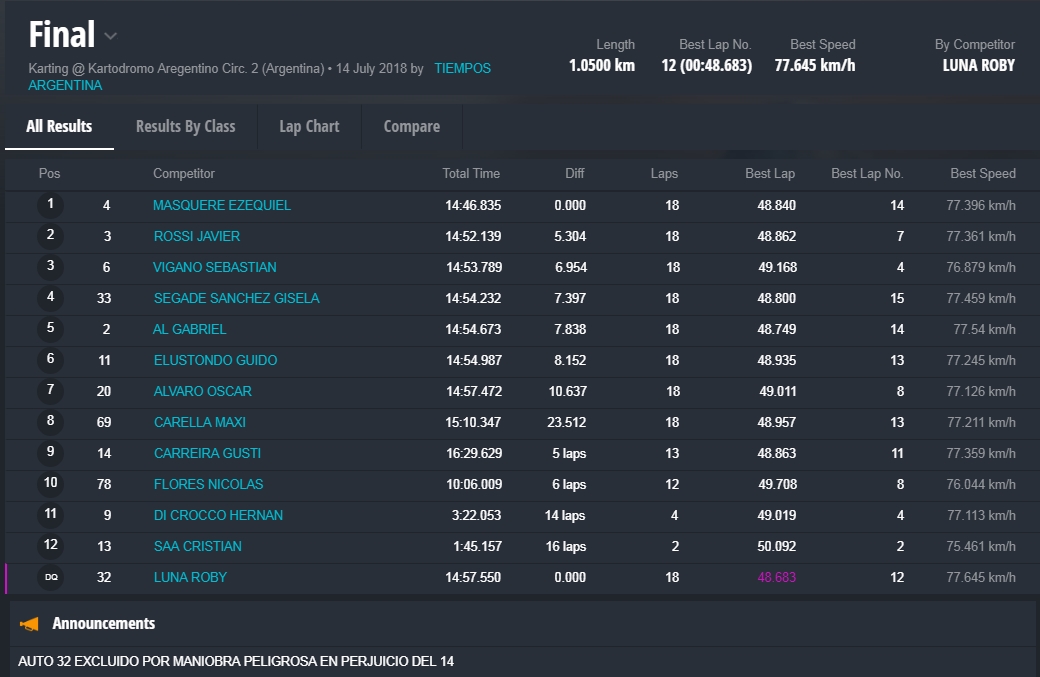
Task: Click the DQ badge for Luna Roby
Action: point(50,577)
